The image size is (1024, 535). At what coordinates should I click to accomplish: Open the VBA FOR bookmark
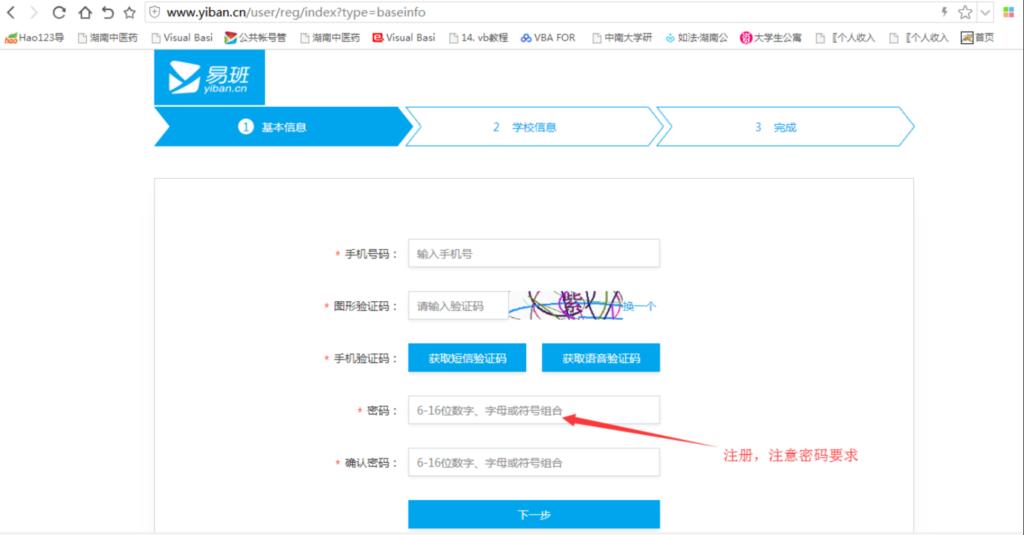[x=548, y=38]
